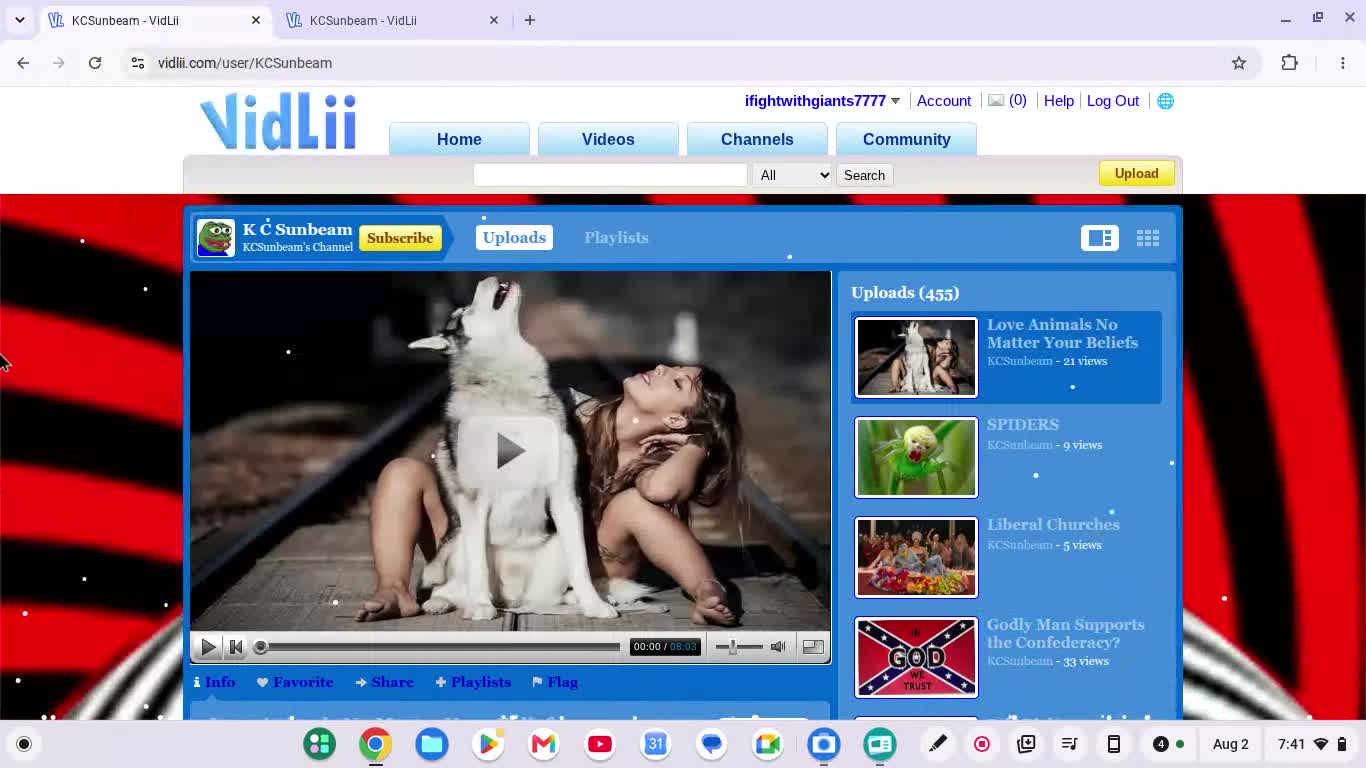Click the yellow Upload button

coord(1136,174)
